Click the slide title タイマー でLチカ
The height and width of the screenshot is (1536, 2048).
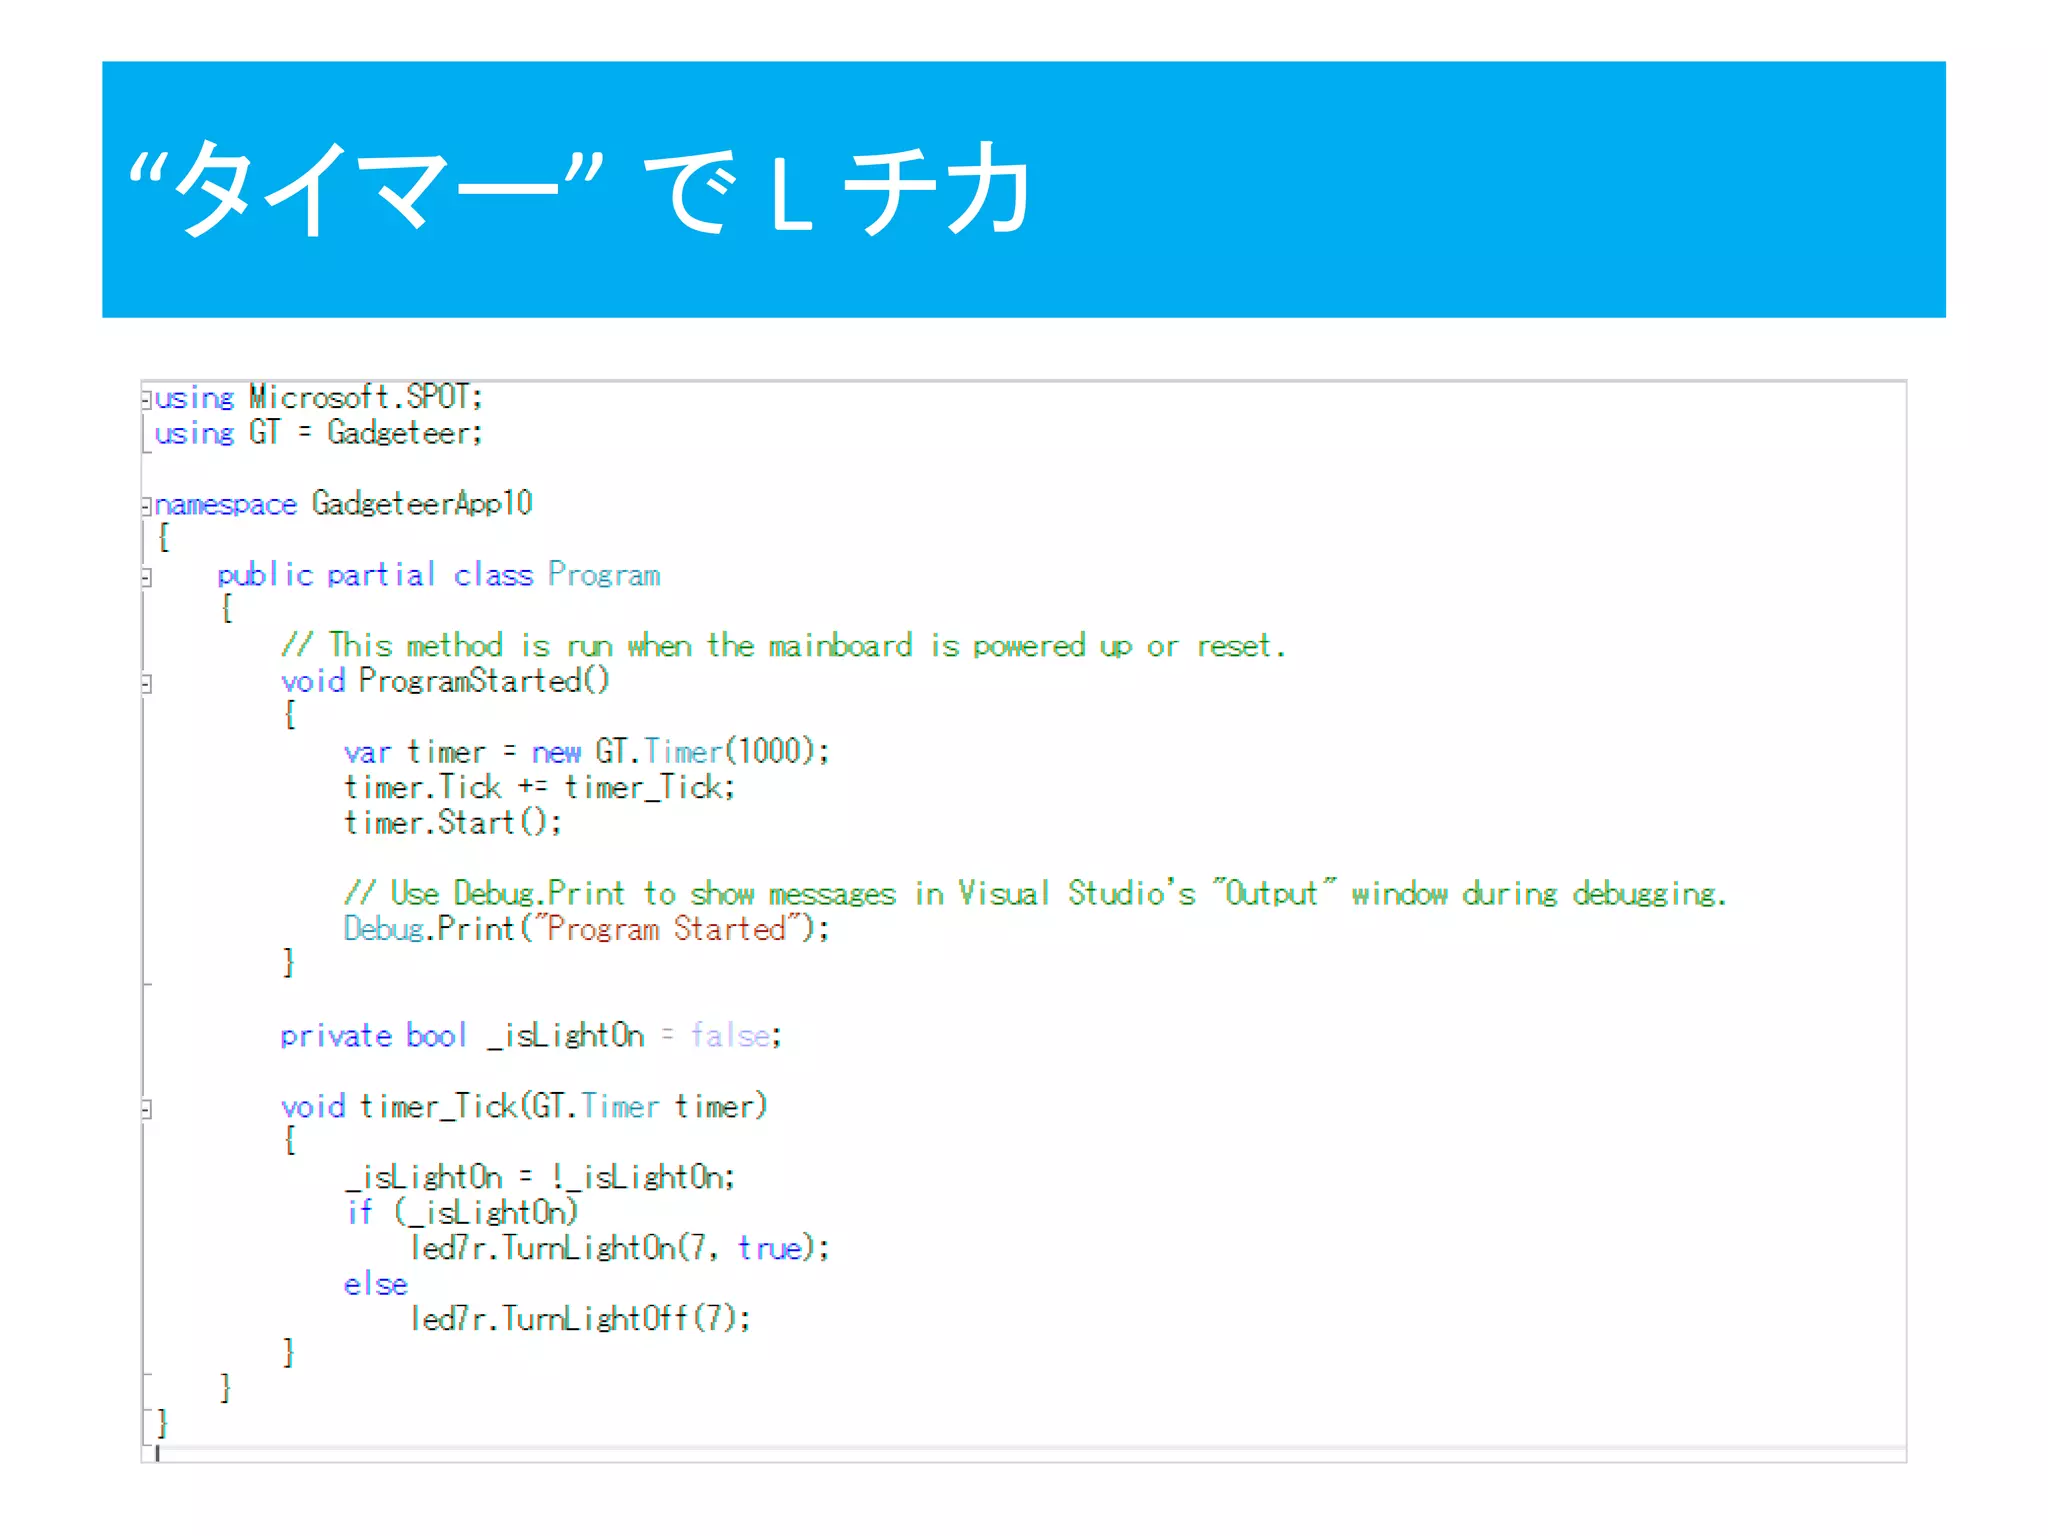[x=579, y=188]
